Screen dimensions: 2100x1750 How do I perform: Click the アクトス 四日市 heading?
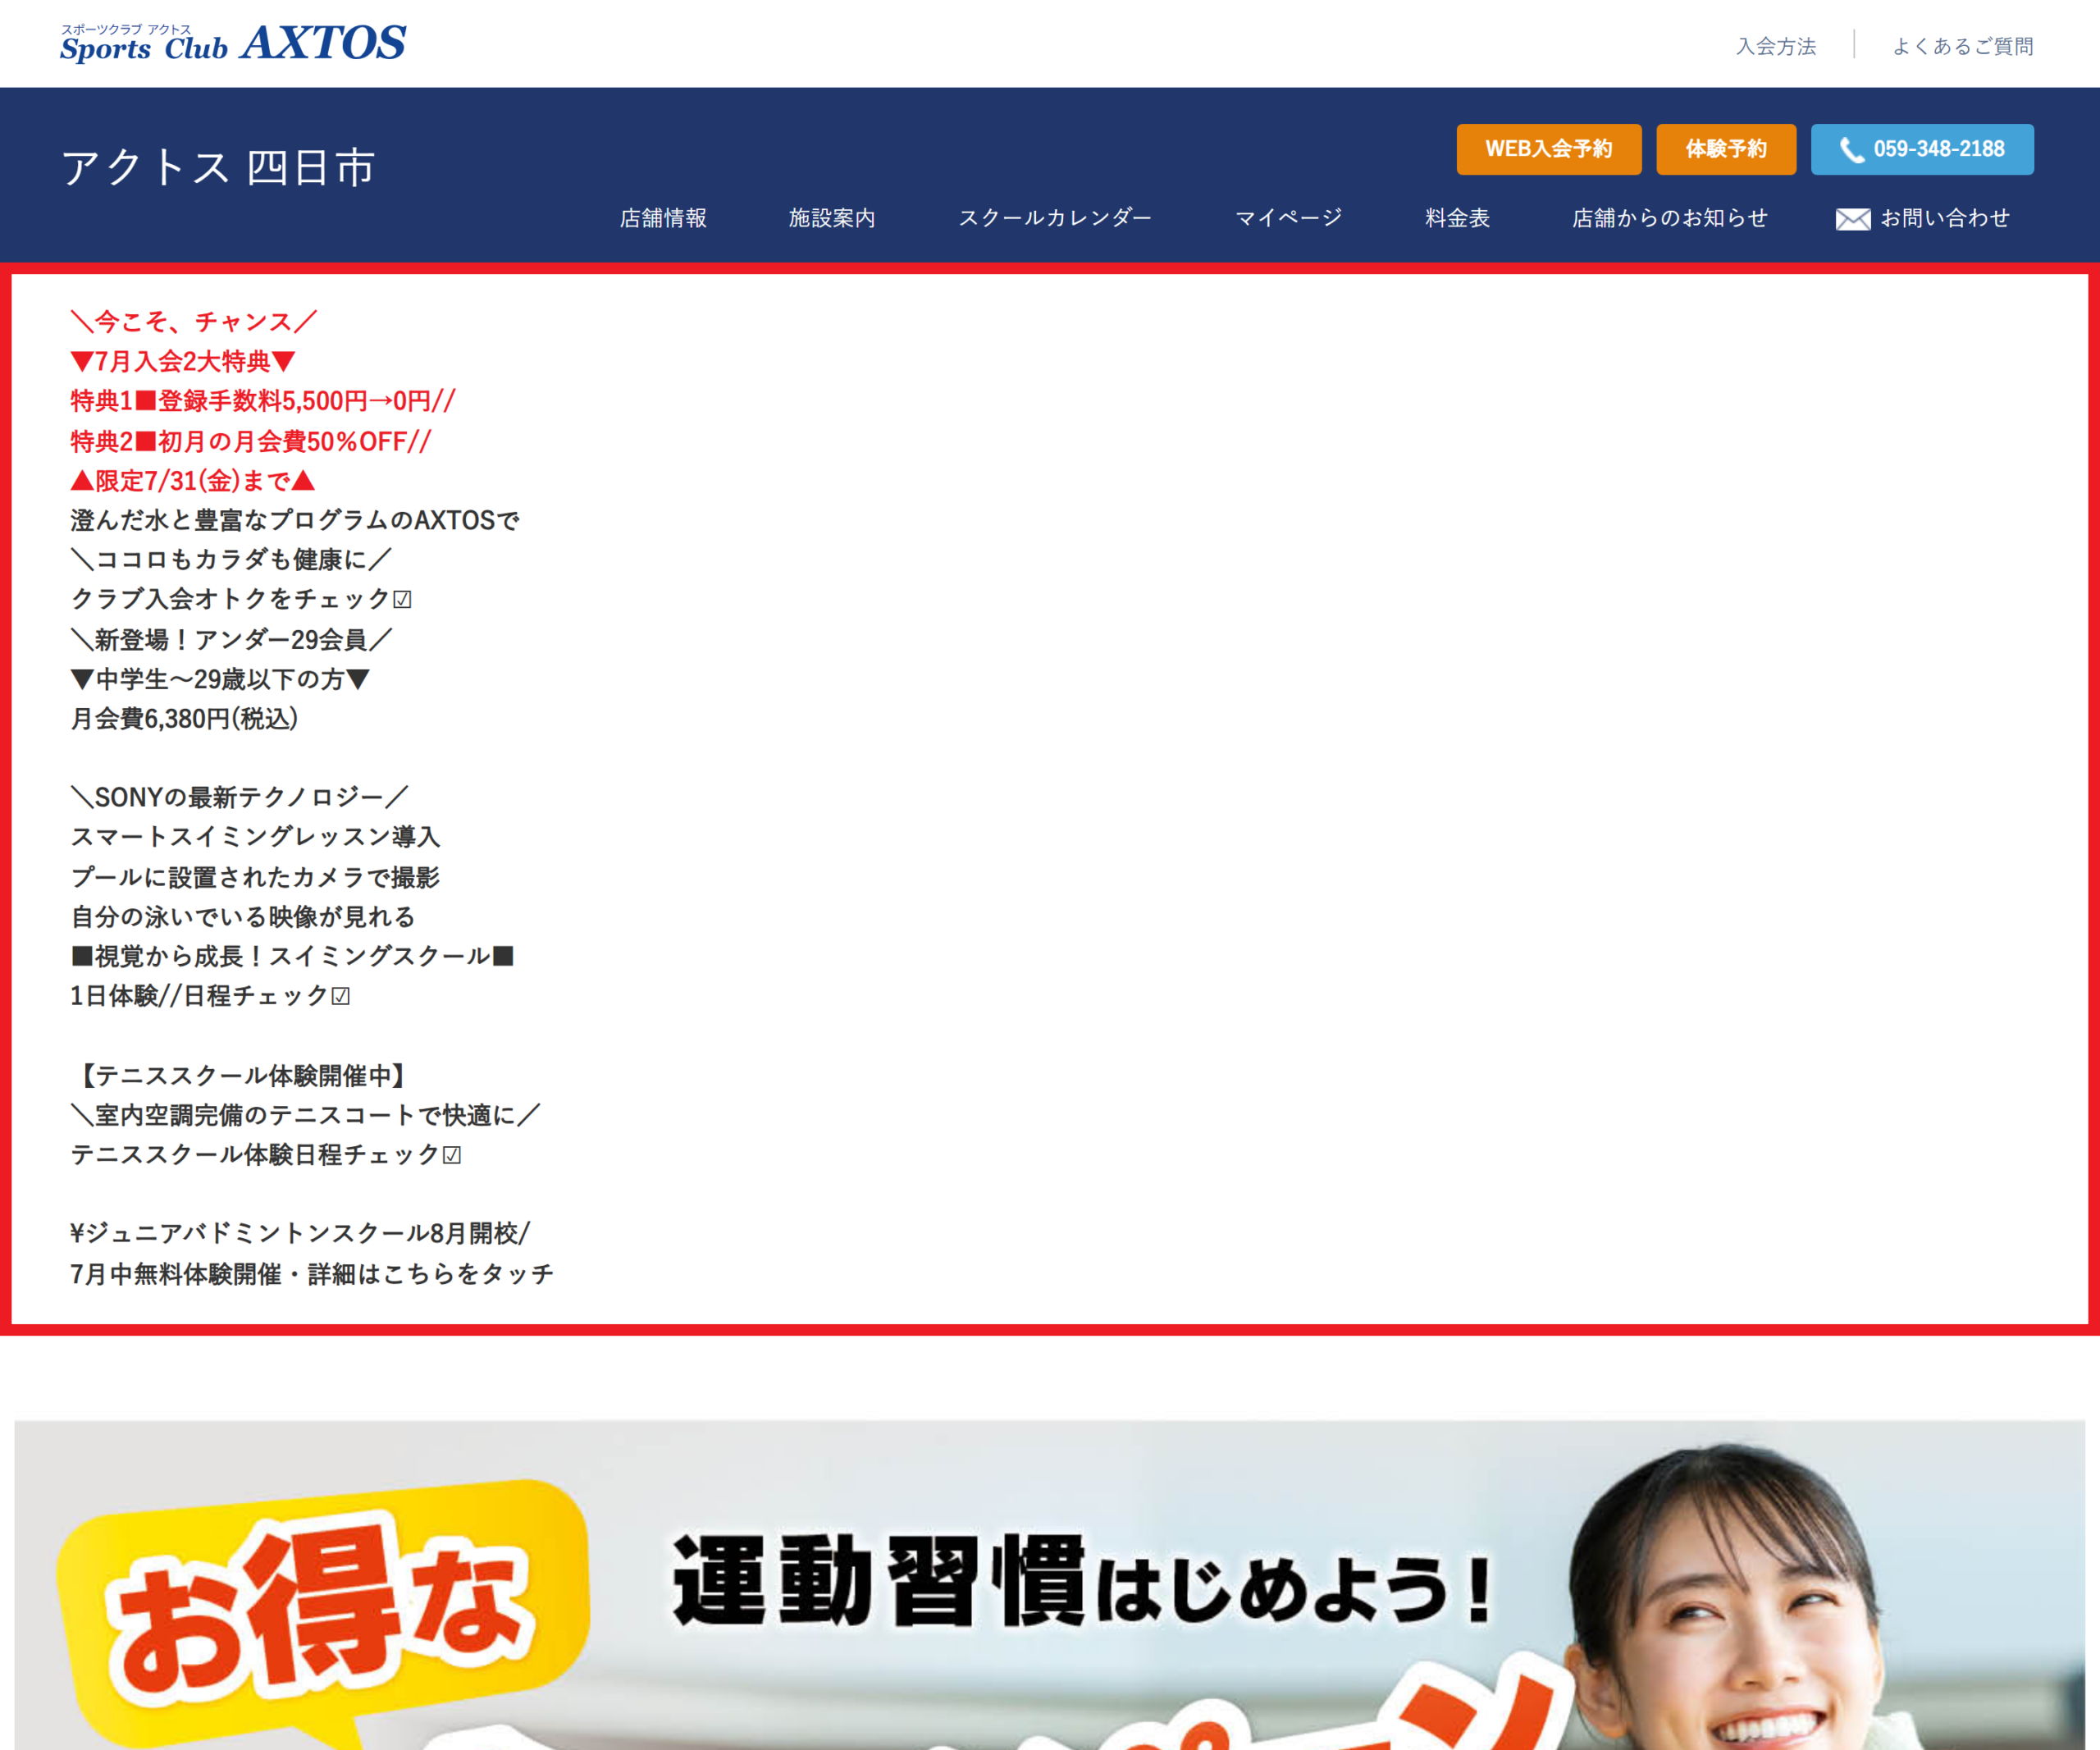[218, 167]
